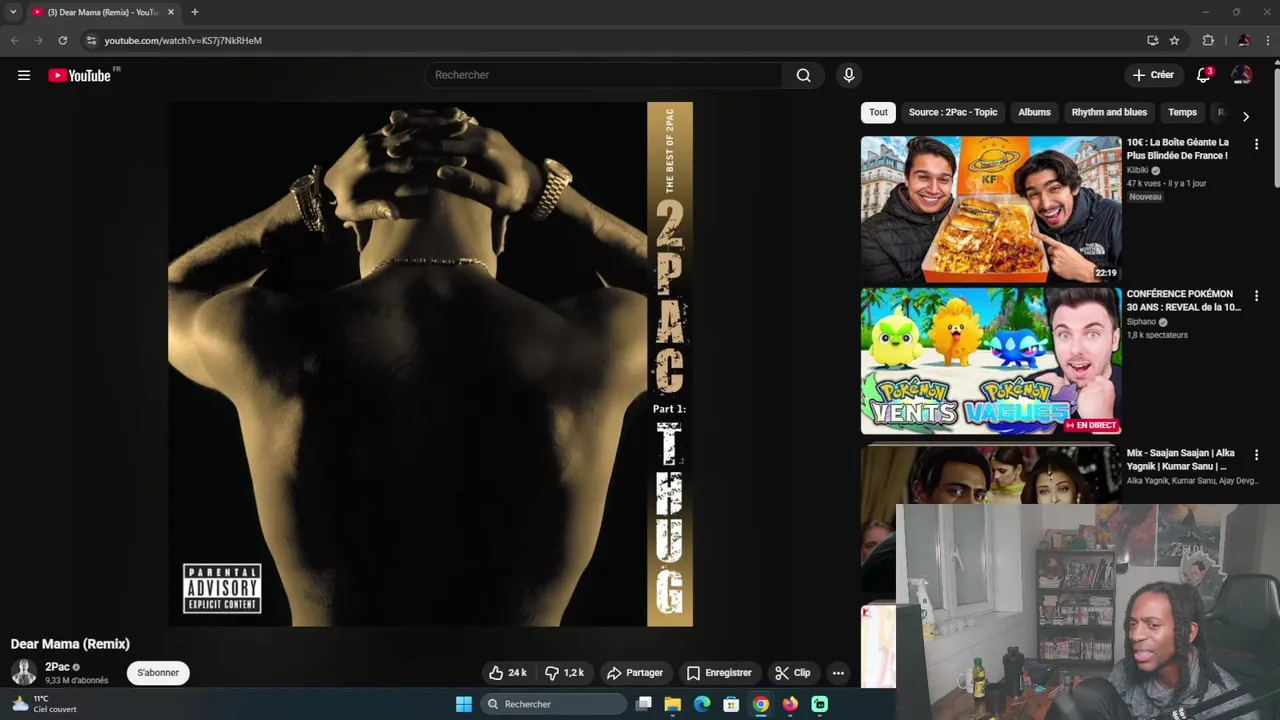Screen dimensions: 1280x720
Task: Open the YouTube hamburger guide menu
Action: 24,75
